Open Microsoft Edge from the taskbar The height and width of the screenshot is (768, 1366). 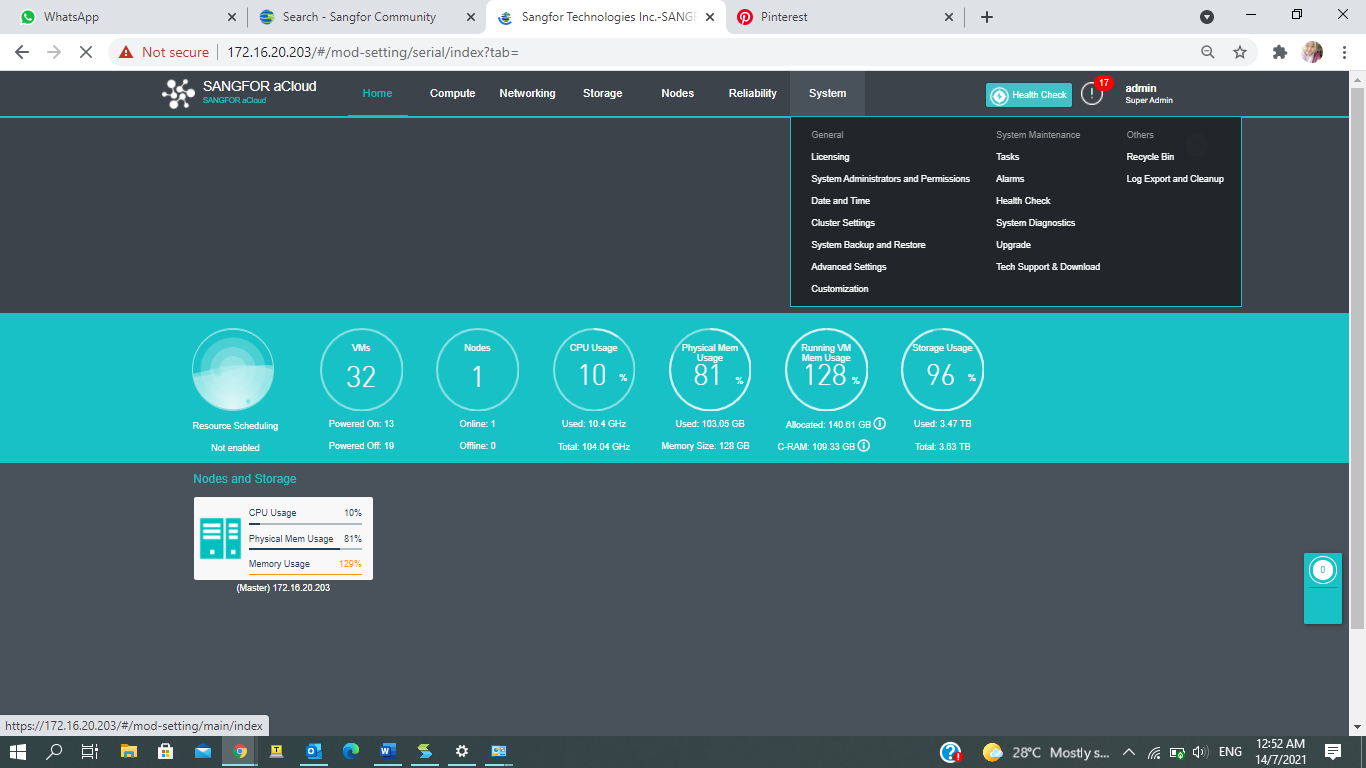coord(351,751)
